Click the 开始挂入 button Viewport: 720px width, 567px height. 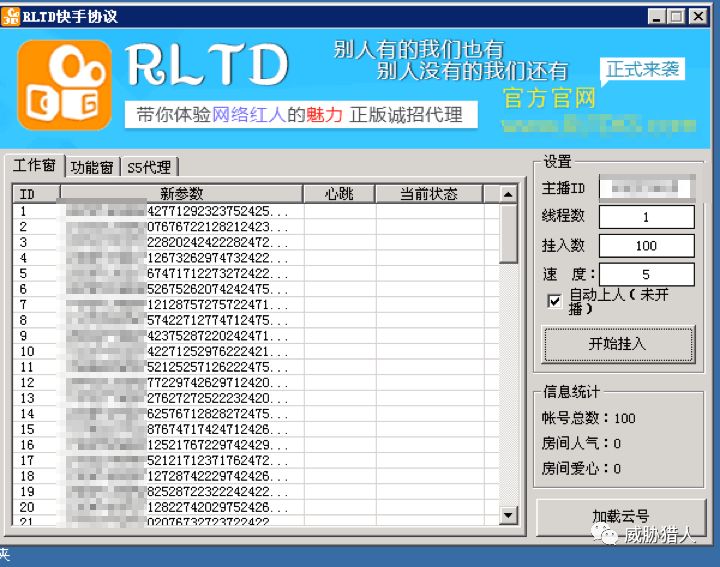(x=618, y=344)
